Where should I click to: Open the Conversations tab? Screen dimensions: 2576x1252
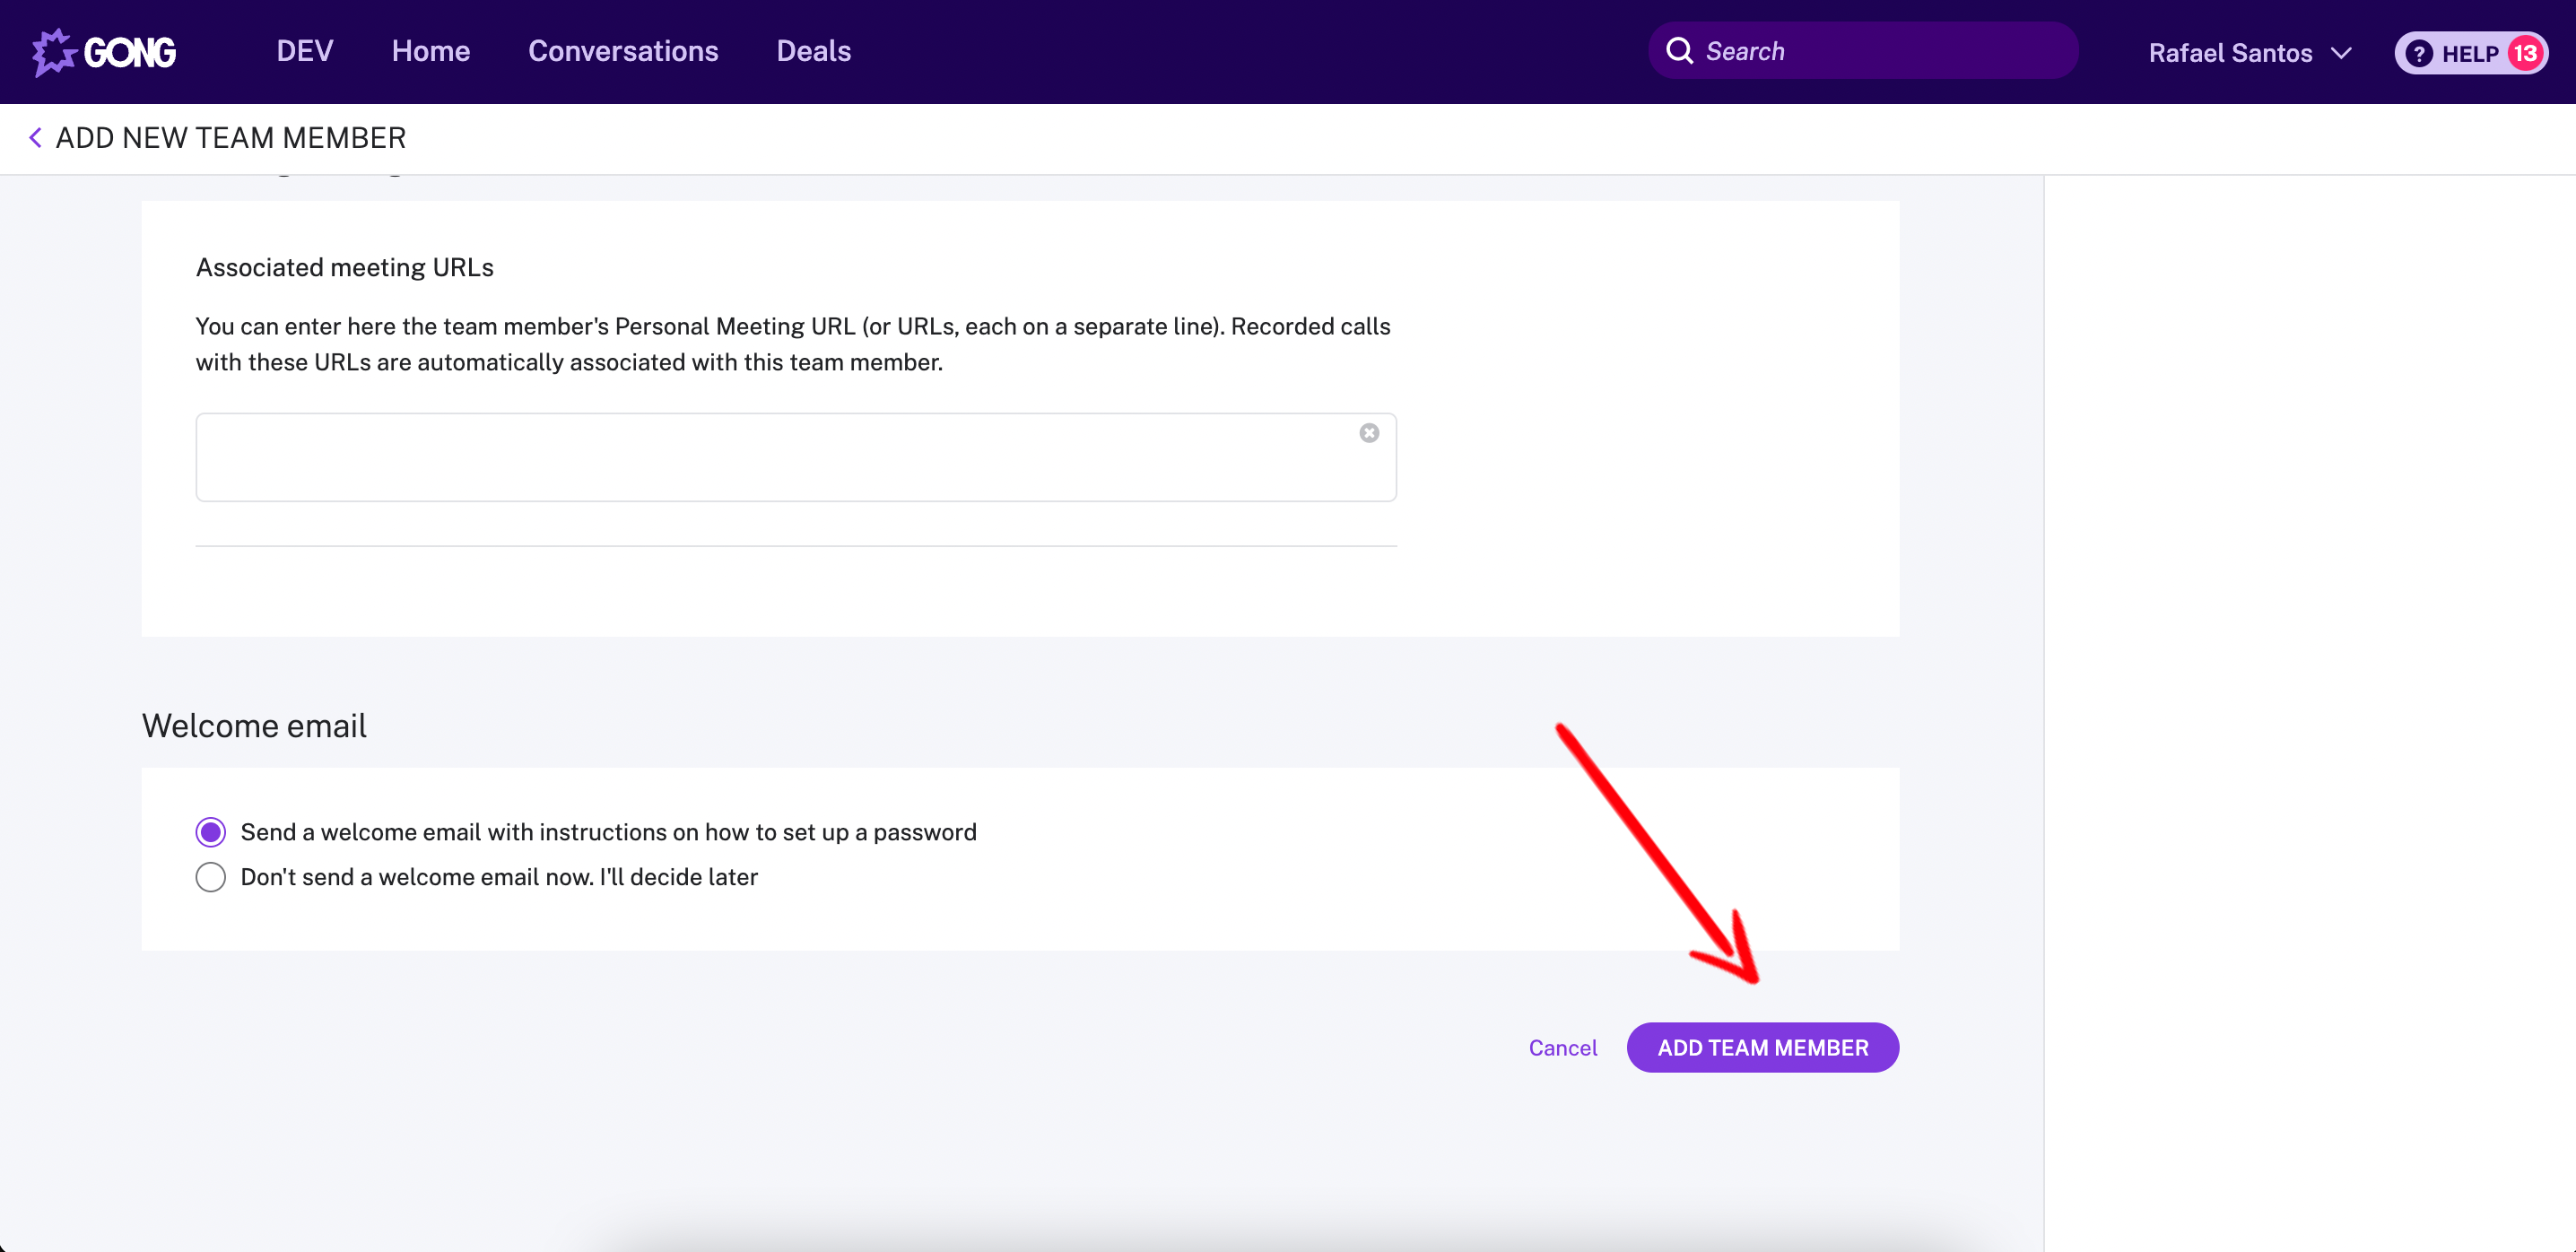(623, 51)
